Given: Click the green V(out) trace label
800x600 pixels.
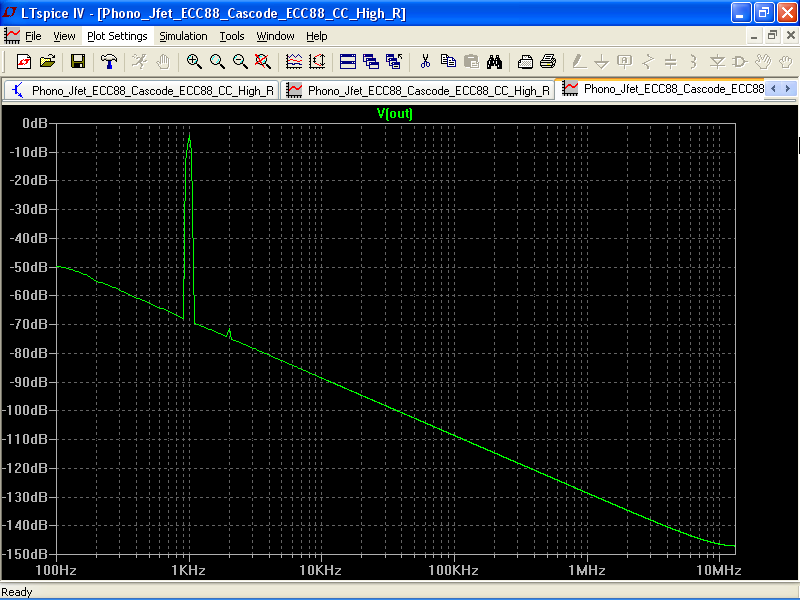Looking at the screenshot, I should [394, 113].
